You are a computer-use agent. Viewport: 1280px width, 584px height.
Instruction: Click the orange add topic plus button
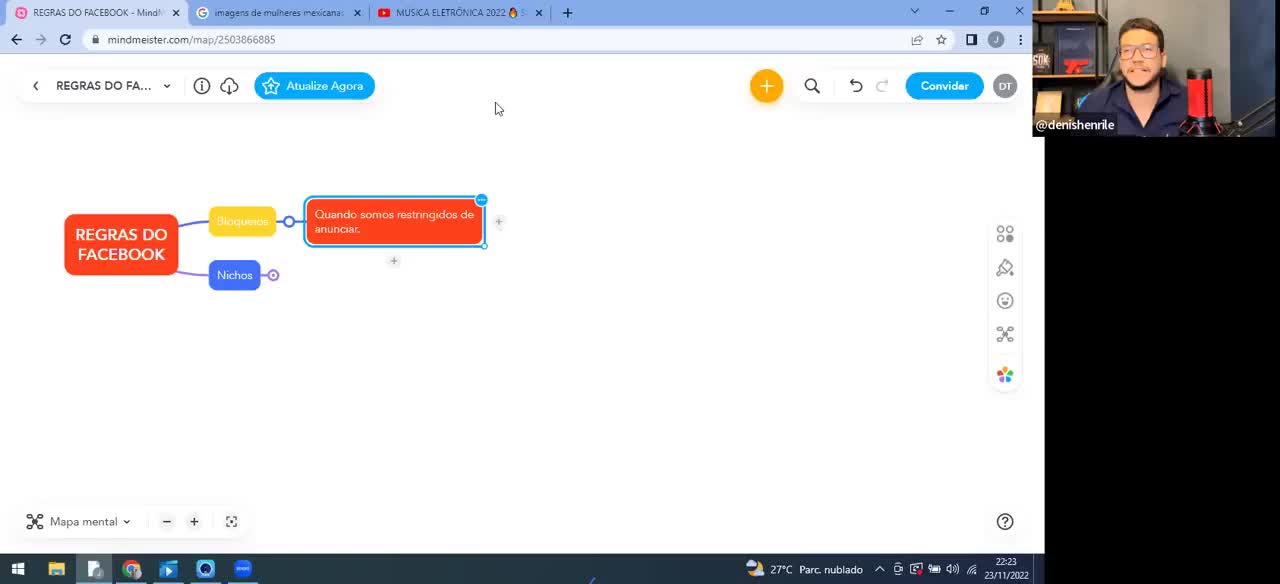tap(766, 86)
